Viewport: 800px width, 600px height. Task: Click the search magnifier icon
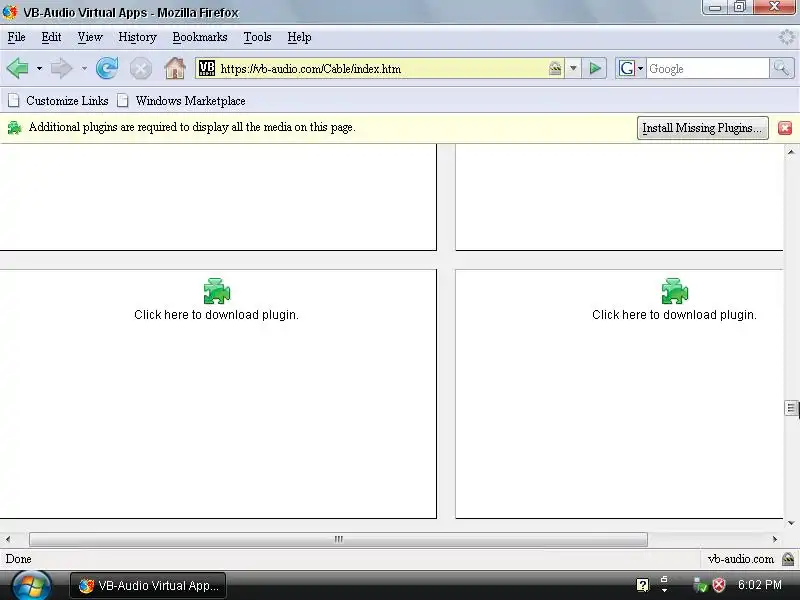click(782, 68)
